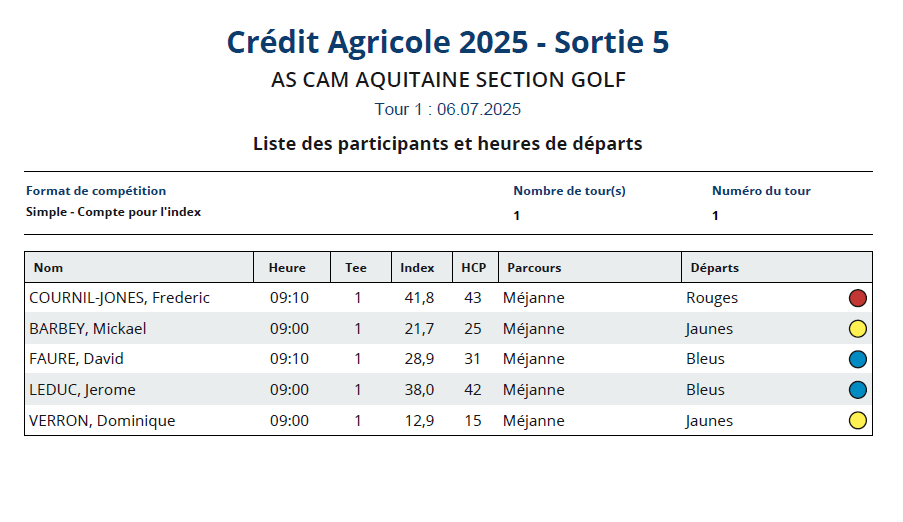Click the blue tee circle for LEDUC
Viewport: 903px width, 522px height.
pos(858,389)
